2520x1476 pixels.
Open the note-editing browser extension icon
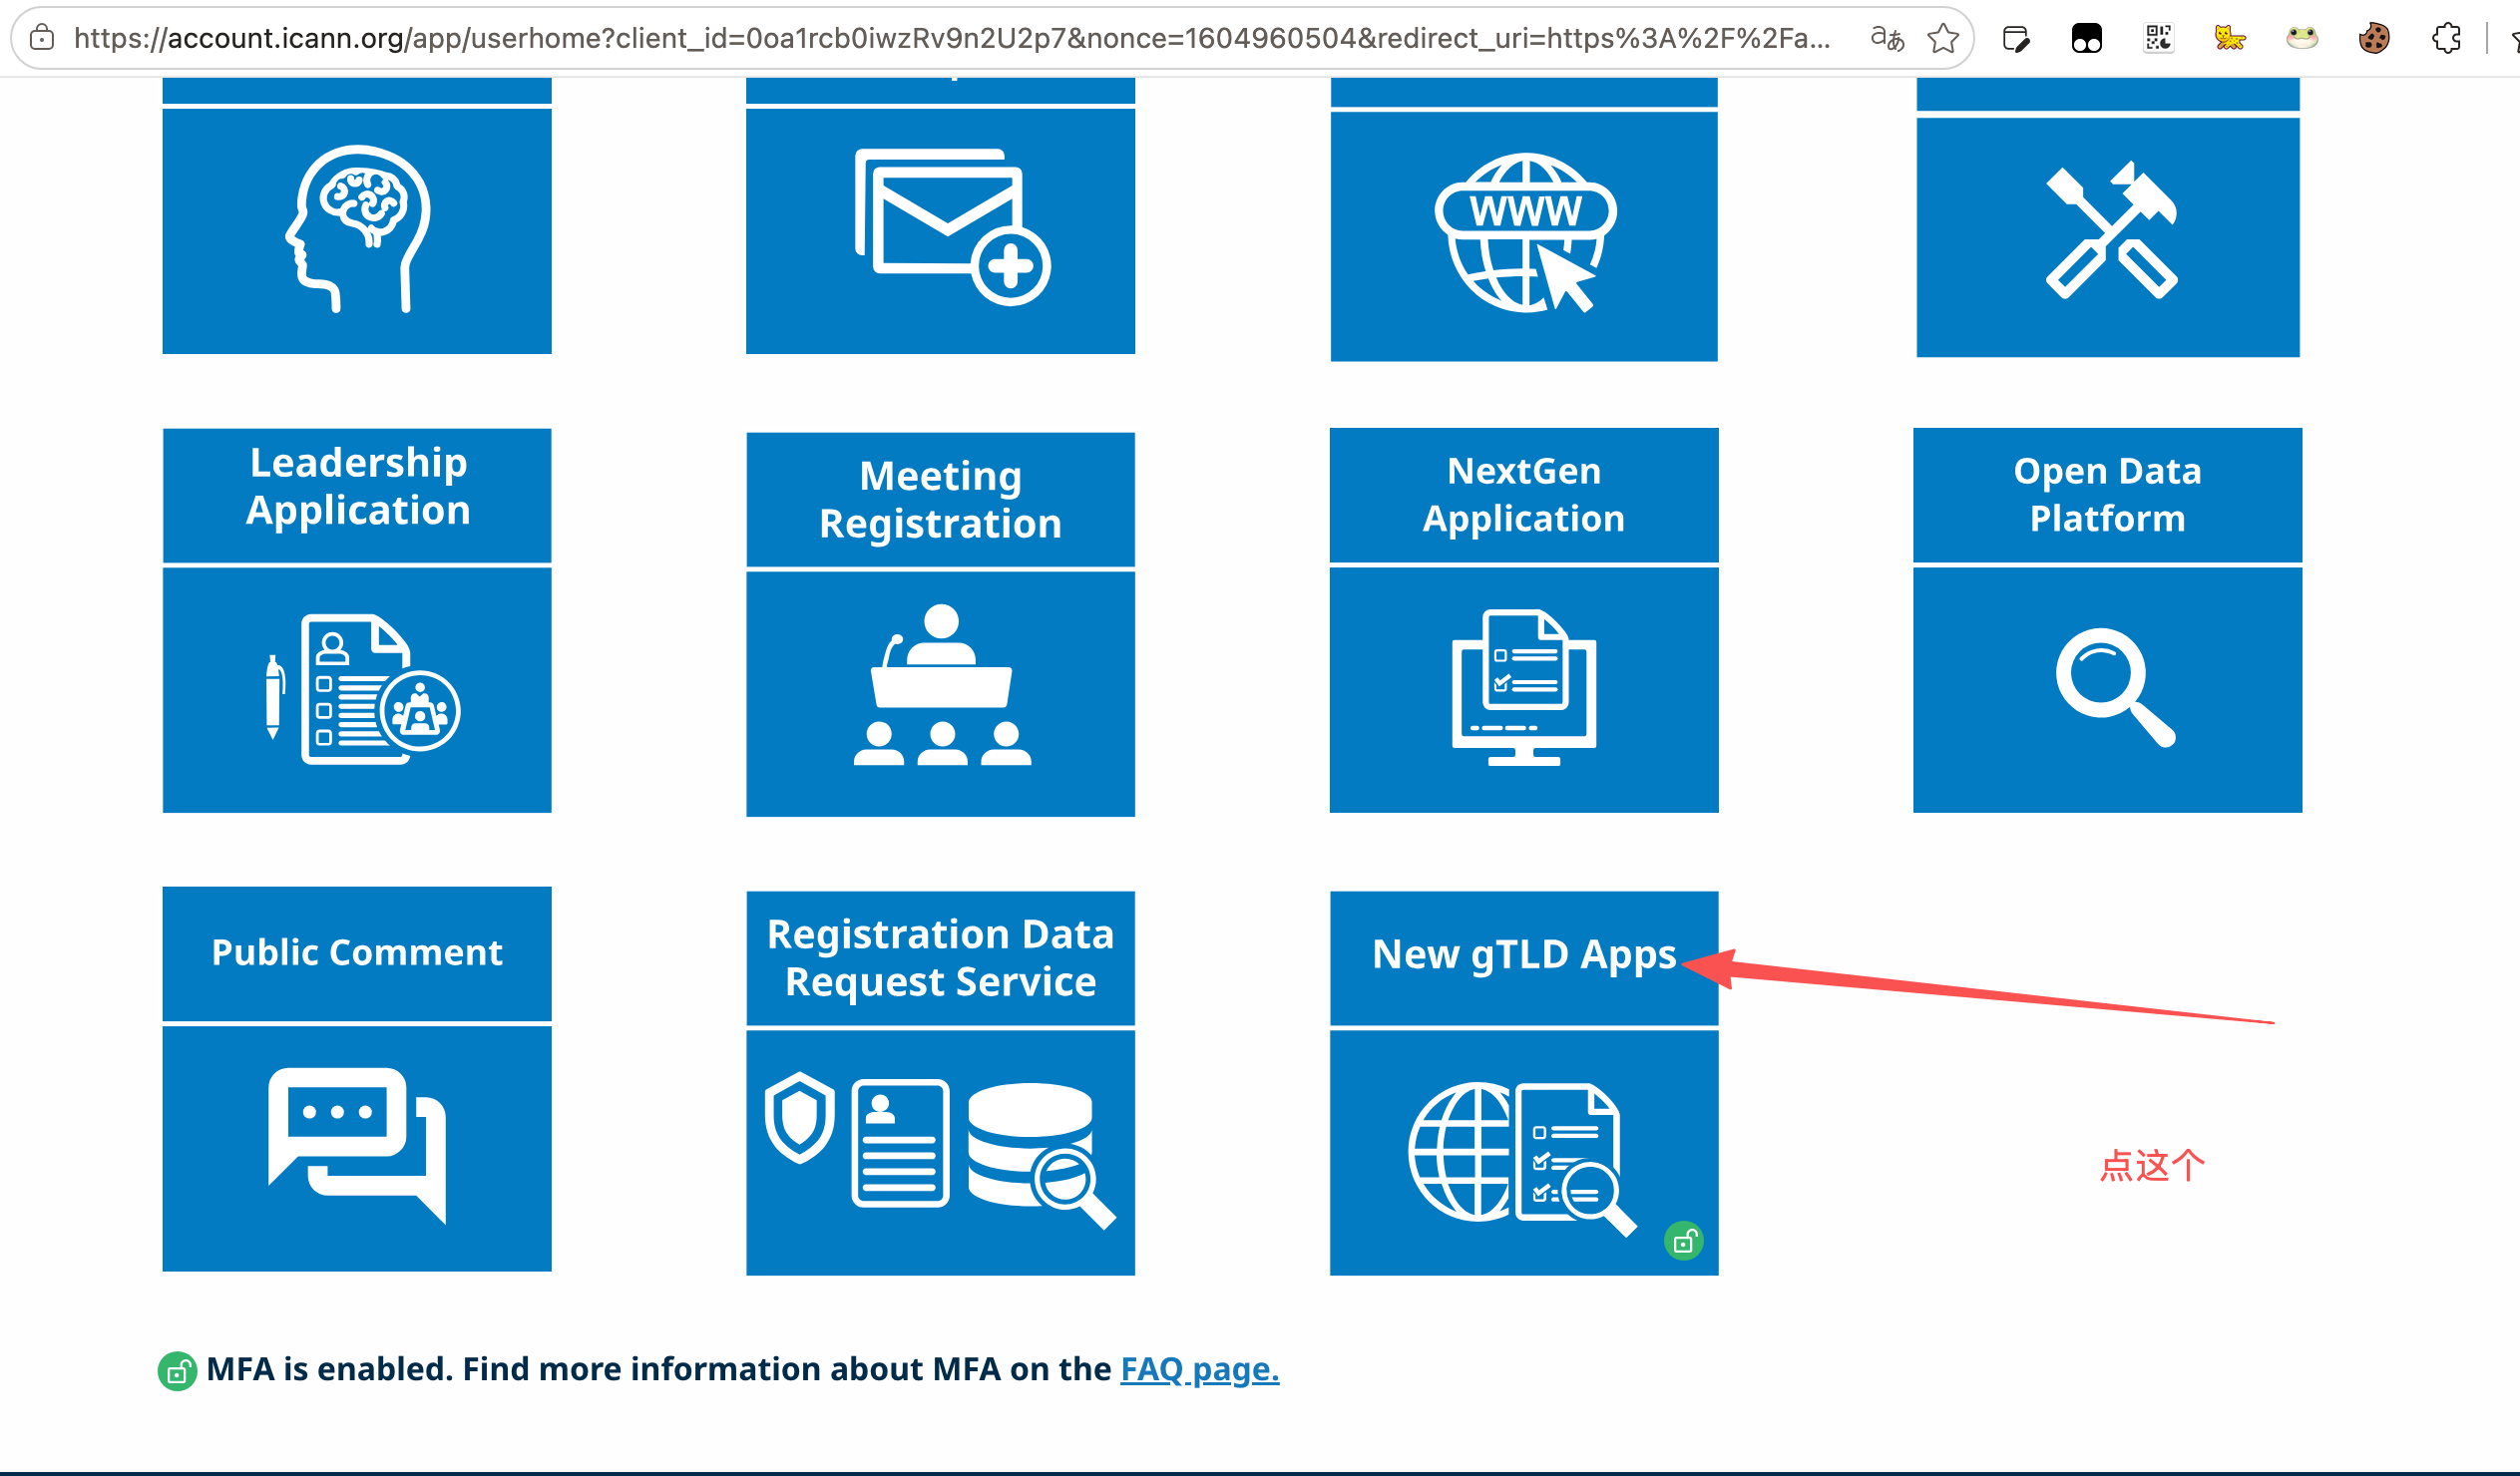[x=2016, y=39]
